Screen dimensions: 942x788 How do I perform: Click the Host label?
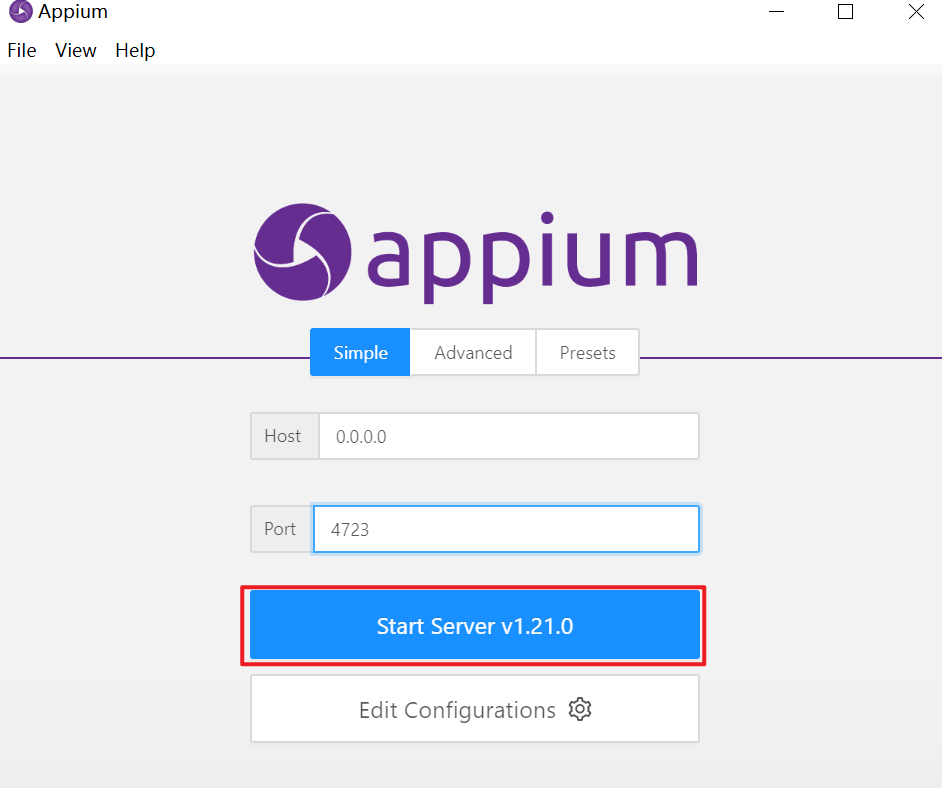283,436
